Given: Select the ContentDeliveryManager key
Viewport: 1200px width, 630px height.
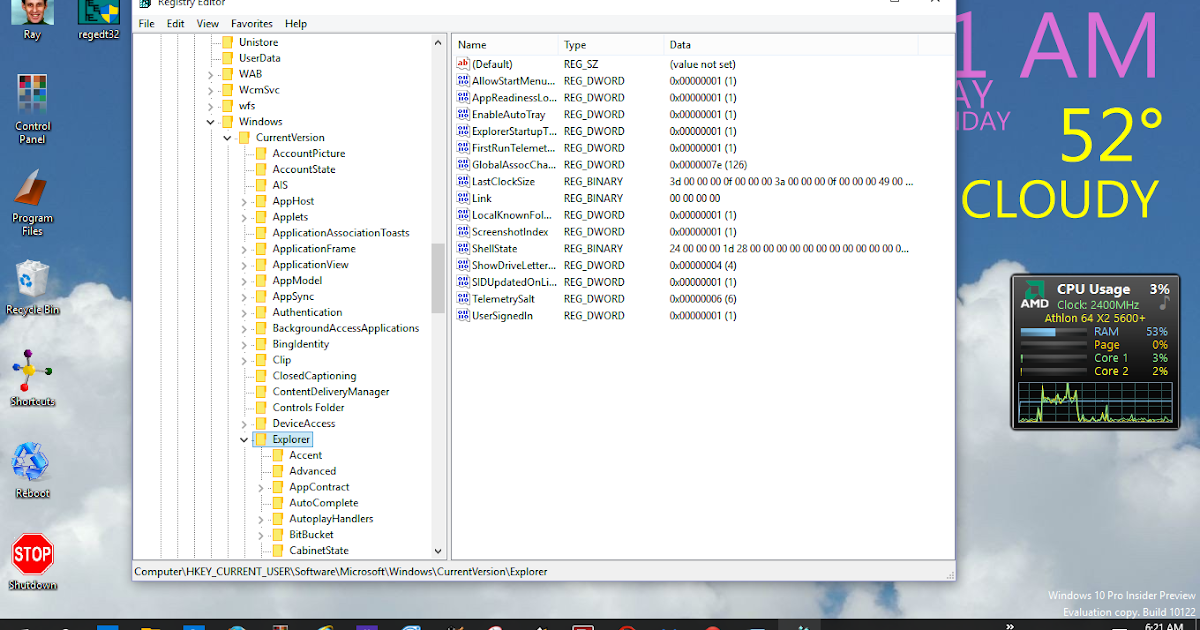Looking at the screenshot, I should [330, 391].
